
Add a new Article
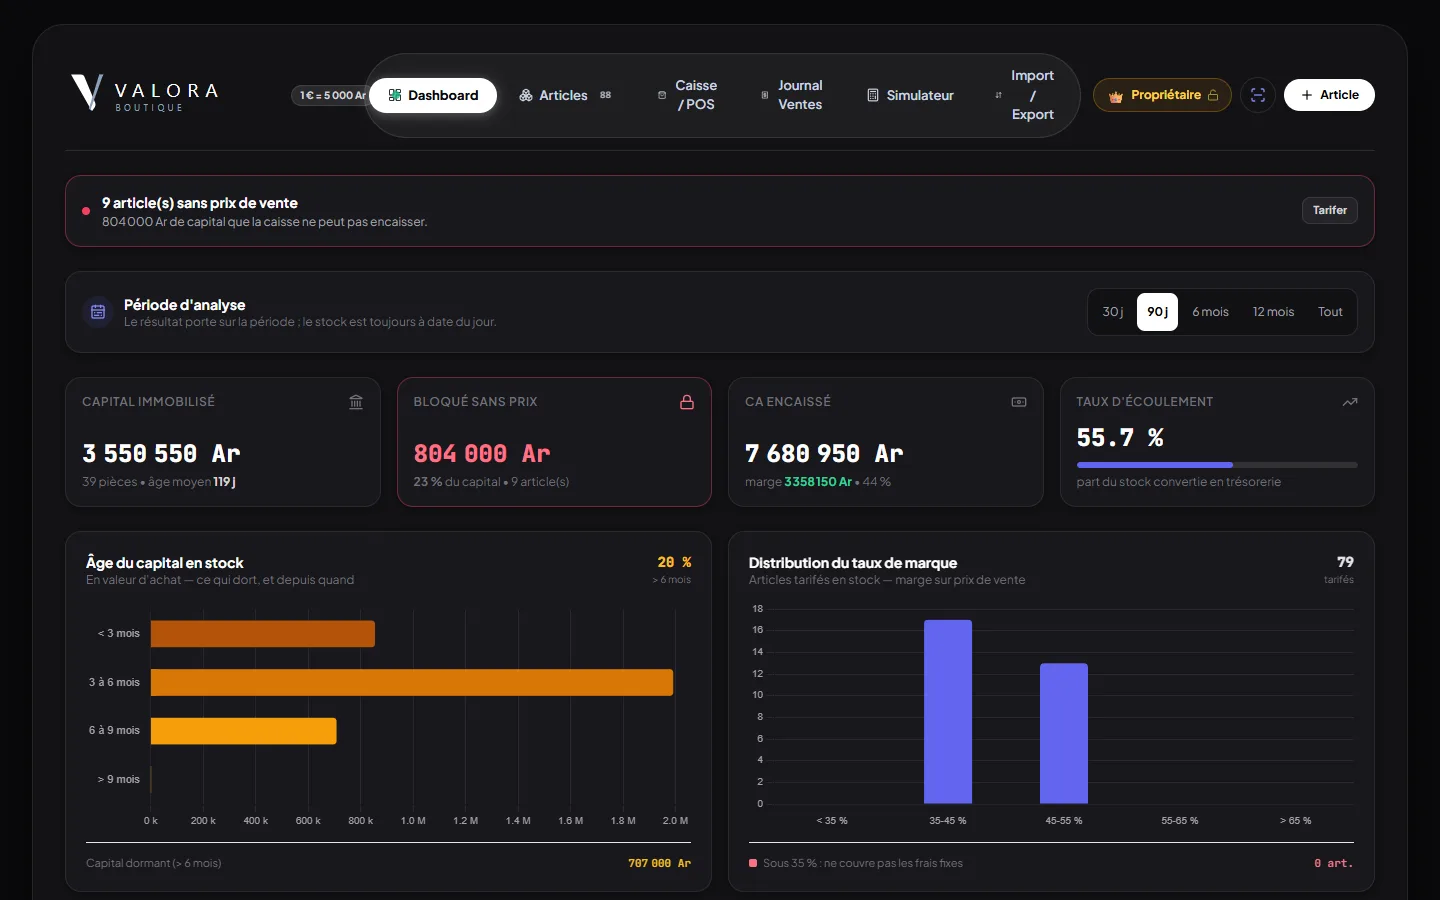1329,95
